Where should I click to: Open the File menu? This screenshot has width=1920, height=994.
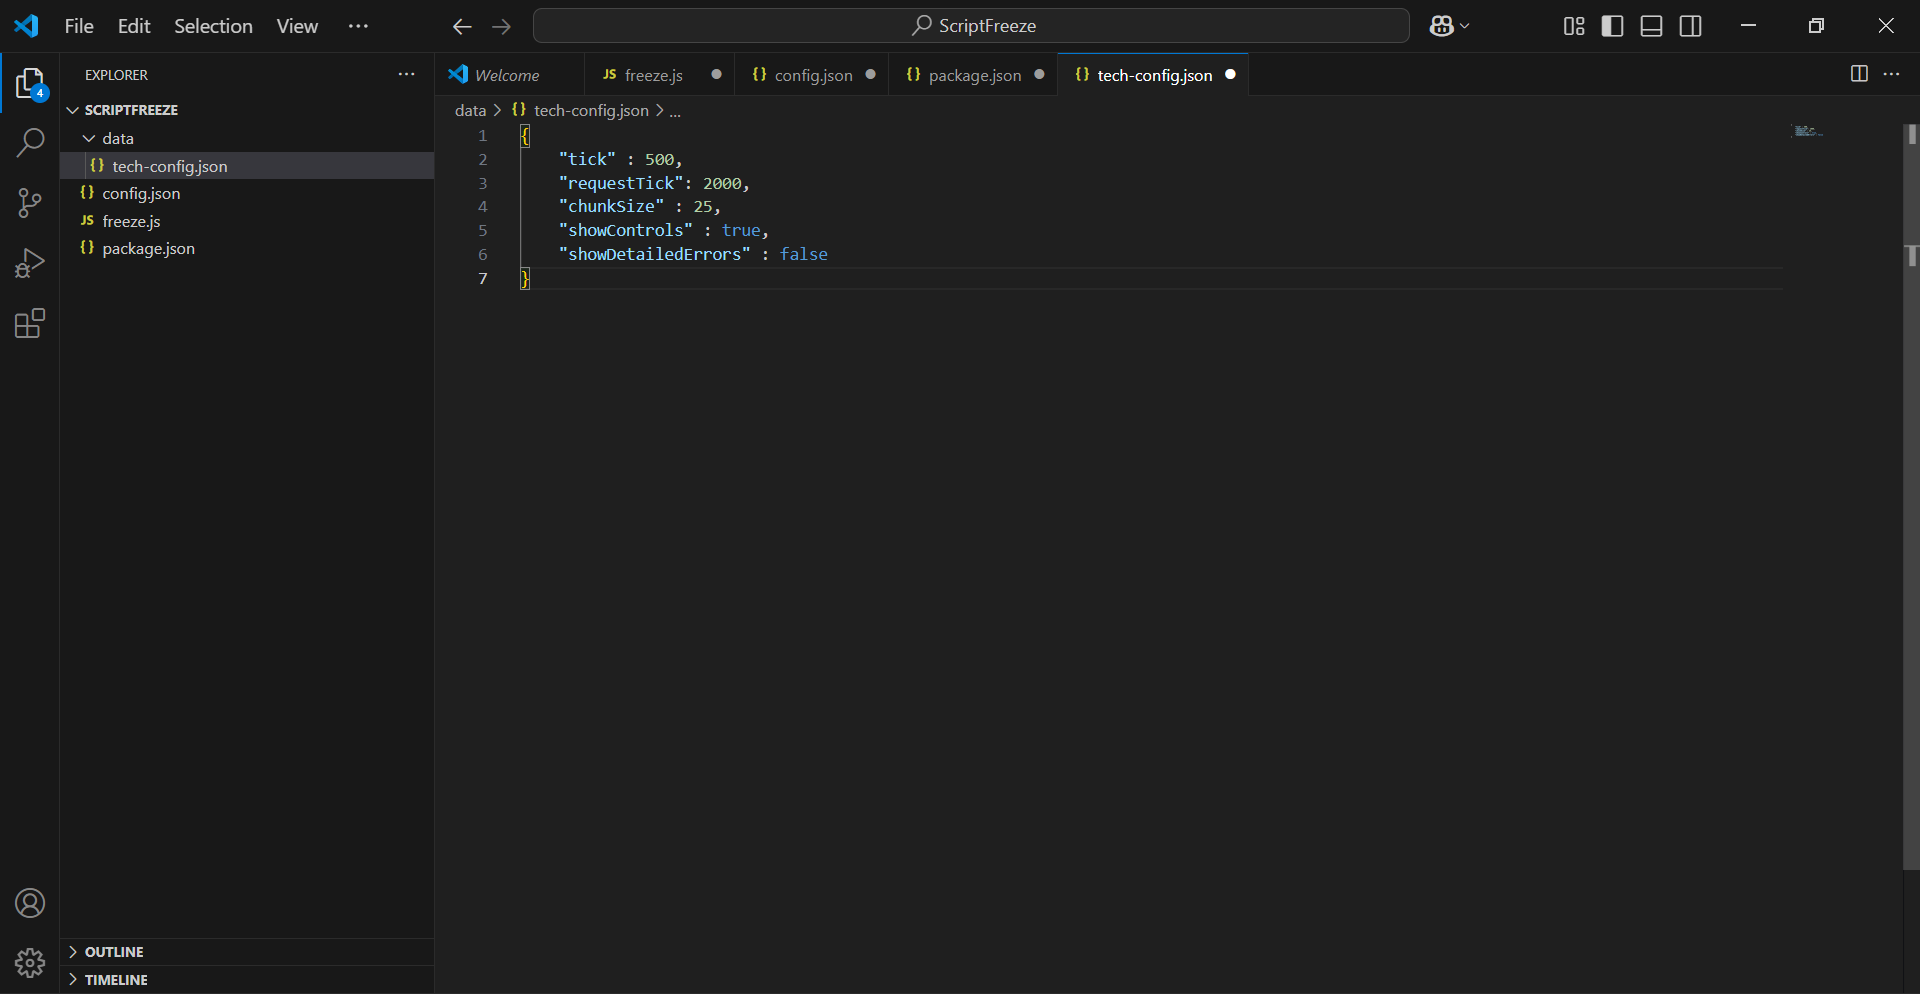79,26
